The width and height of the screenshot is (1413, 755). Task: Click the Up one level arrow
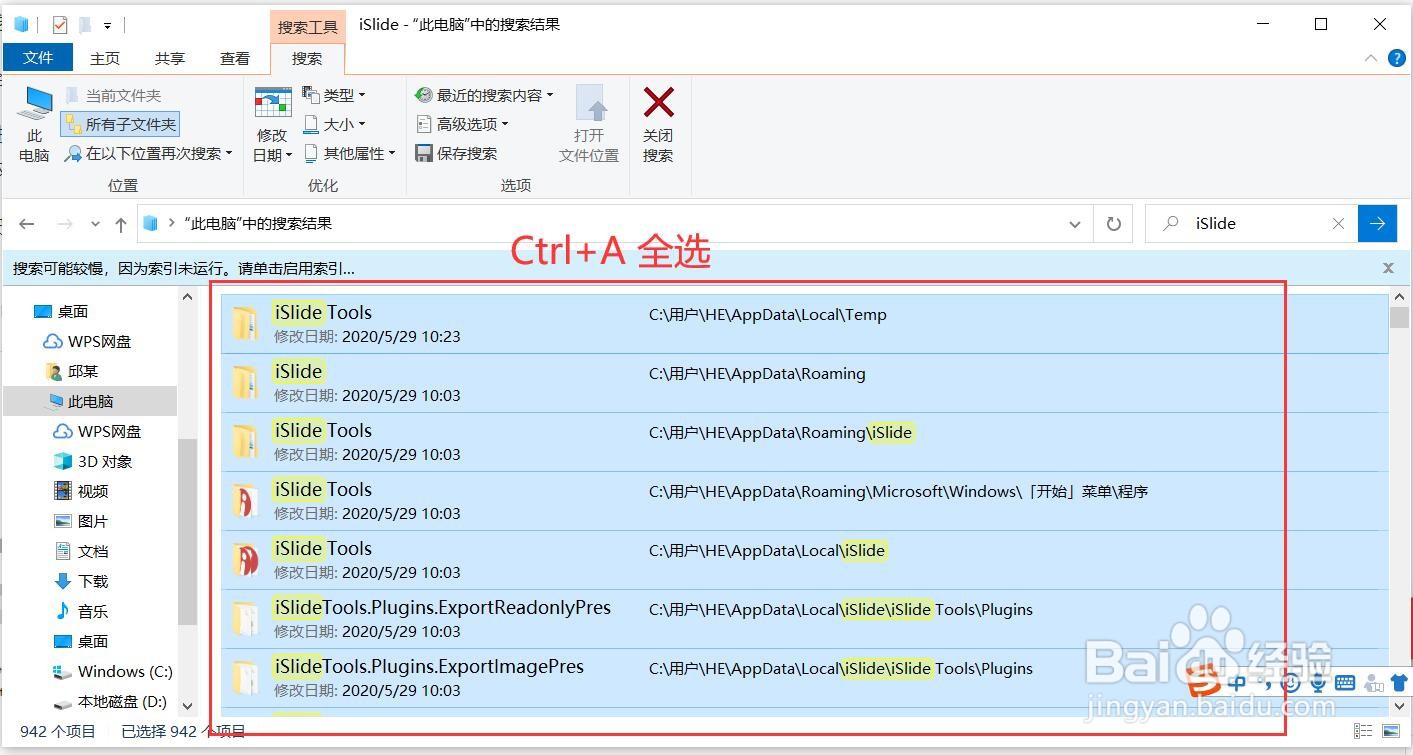pos(121,224)
